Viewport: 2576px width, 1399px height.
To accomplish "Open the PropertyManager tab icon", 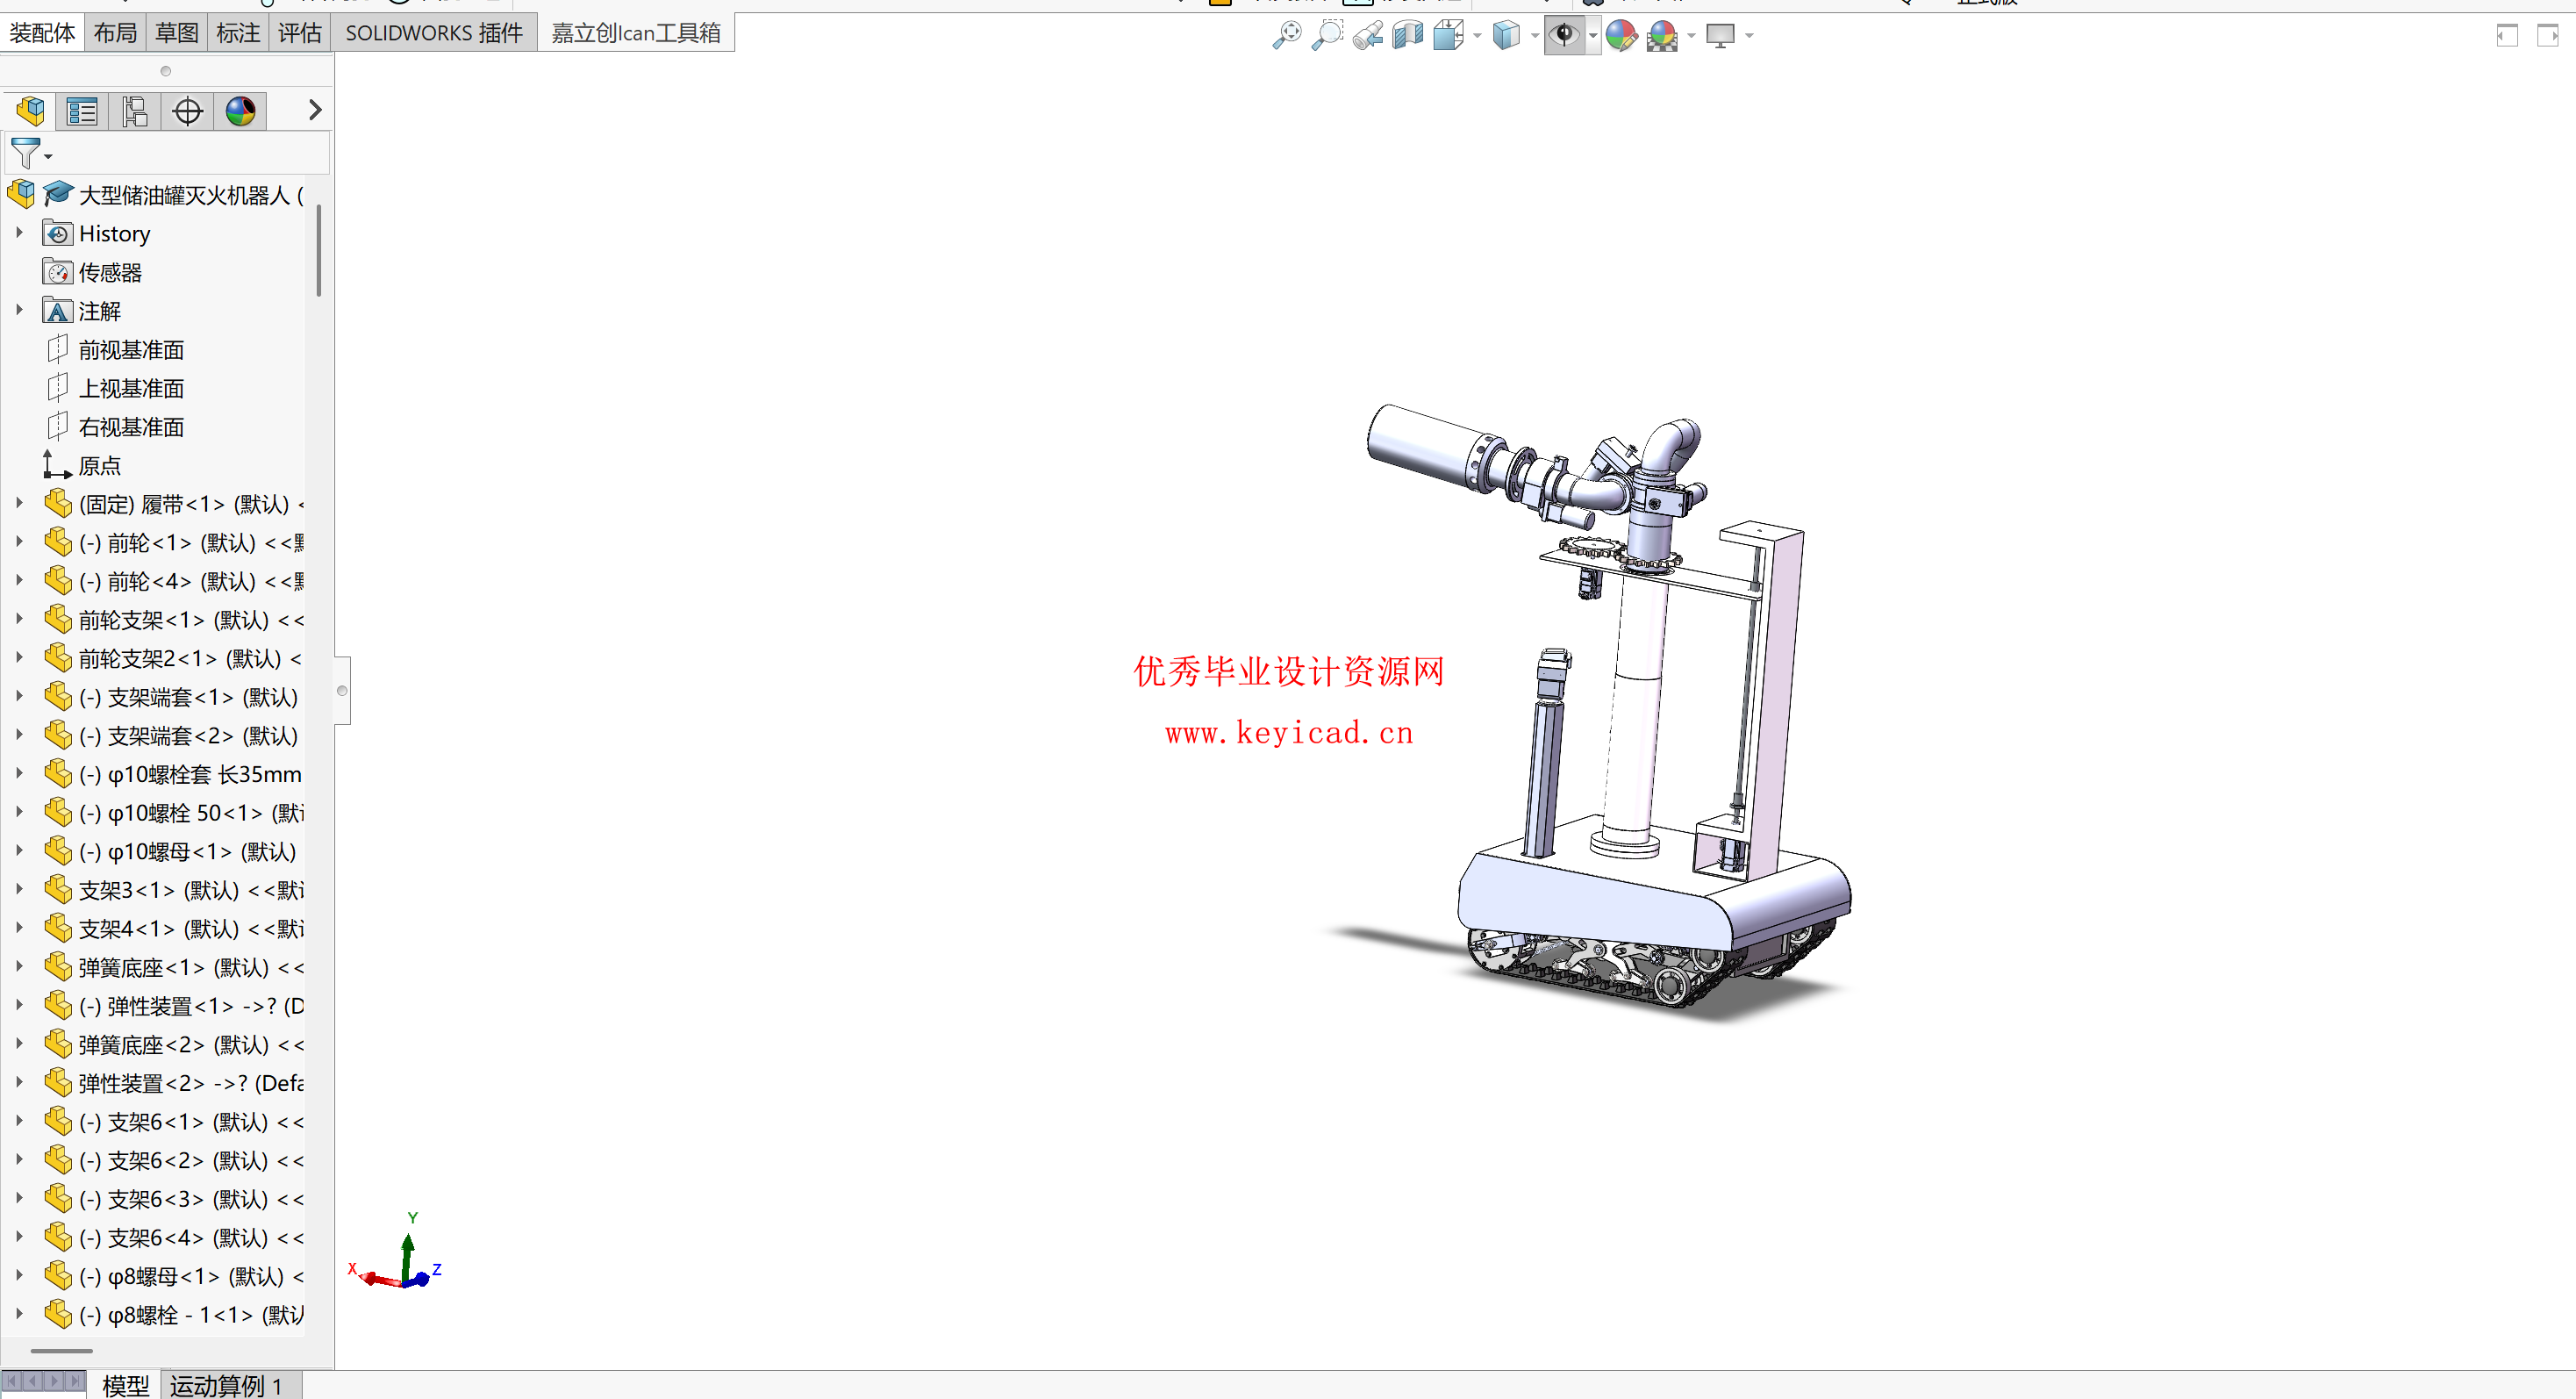I will point(82,111).
